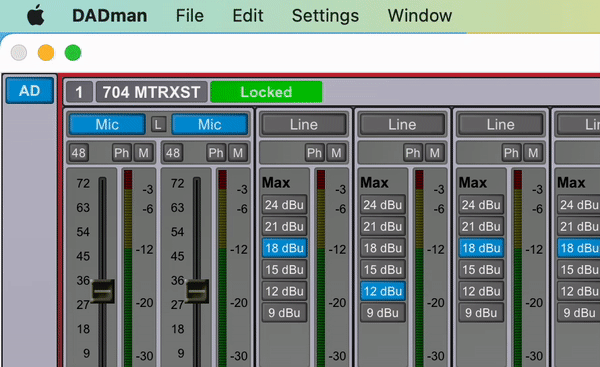The height and width of the screenshot is (367, 600).
Task: Toggle Line mode on fifth channel
Action: (501, 124)
